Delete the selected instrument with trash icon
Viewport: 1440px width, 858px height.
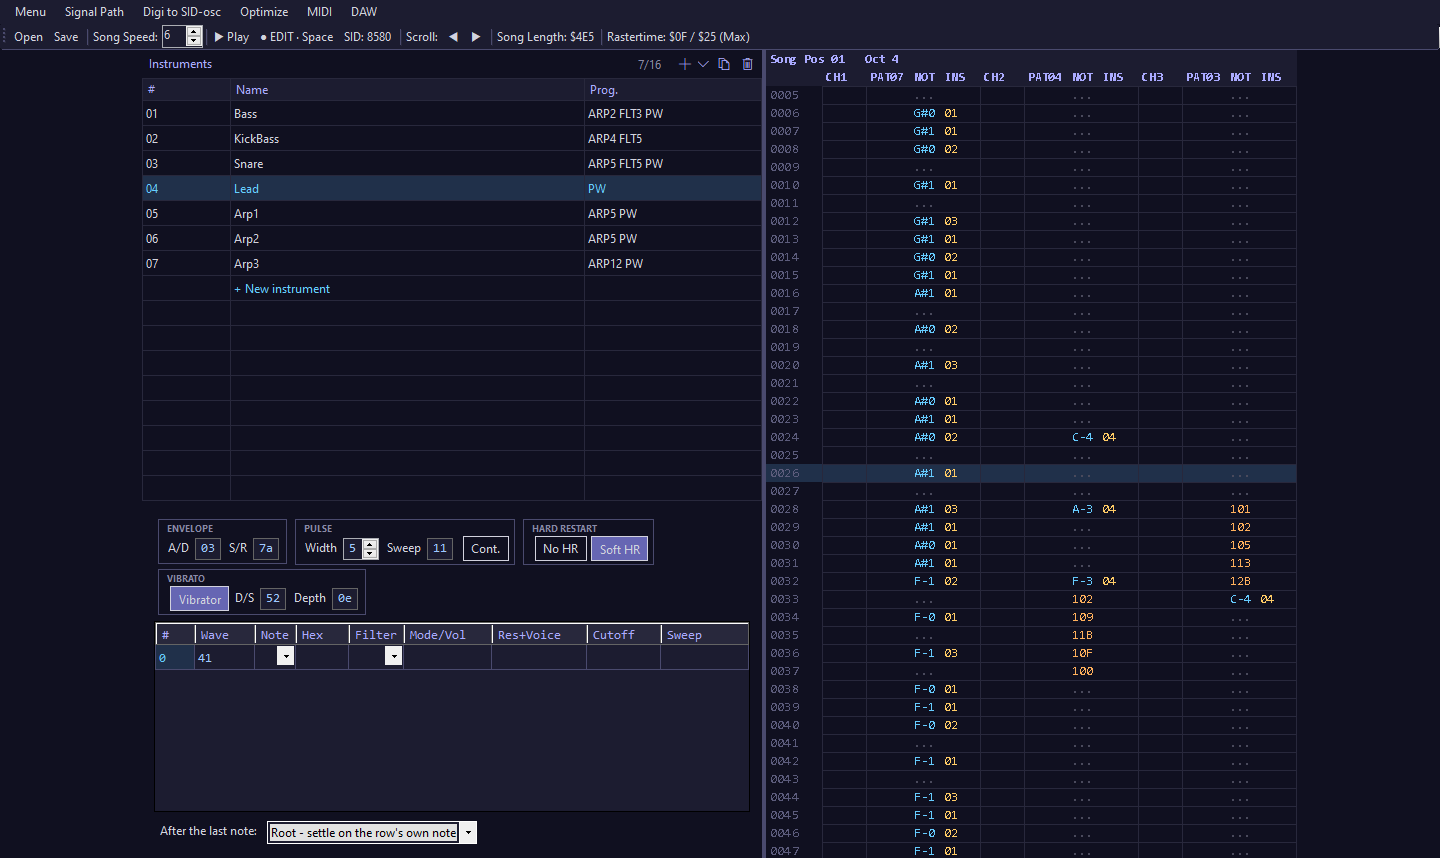pyautogui.click(x=747, y=64)
